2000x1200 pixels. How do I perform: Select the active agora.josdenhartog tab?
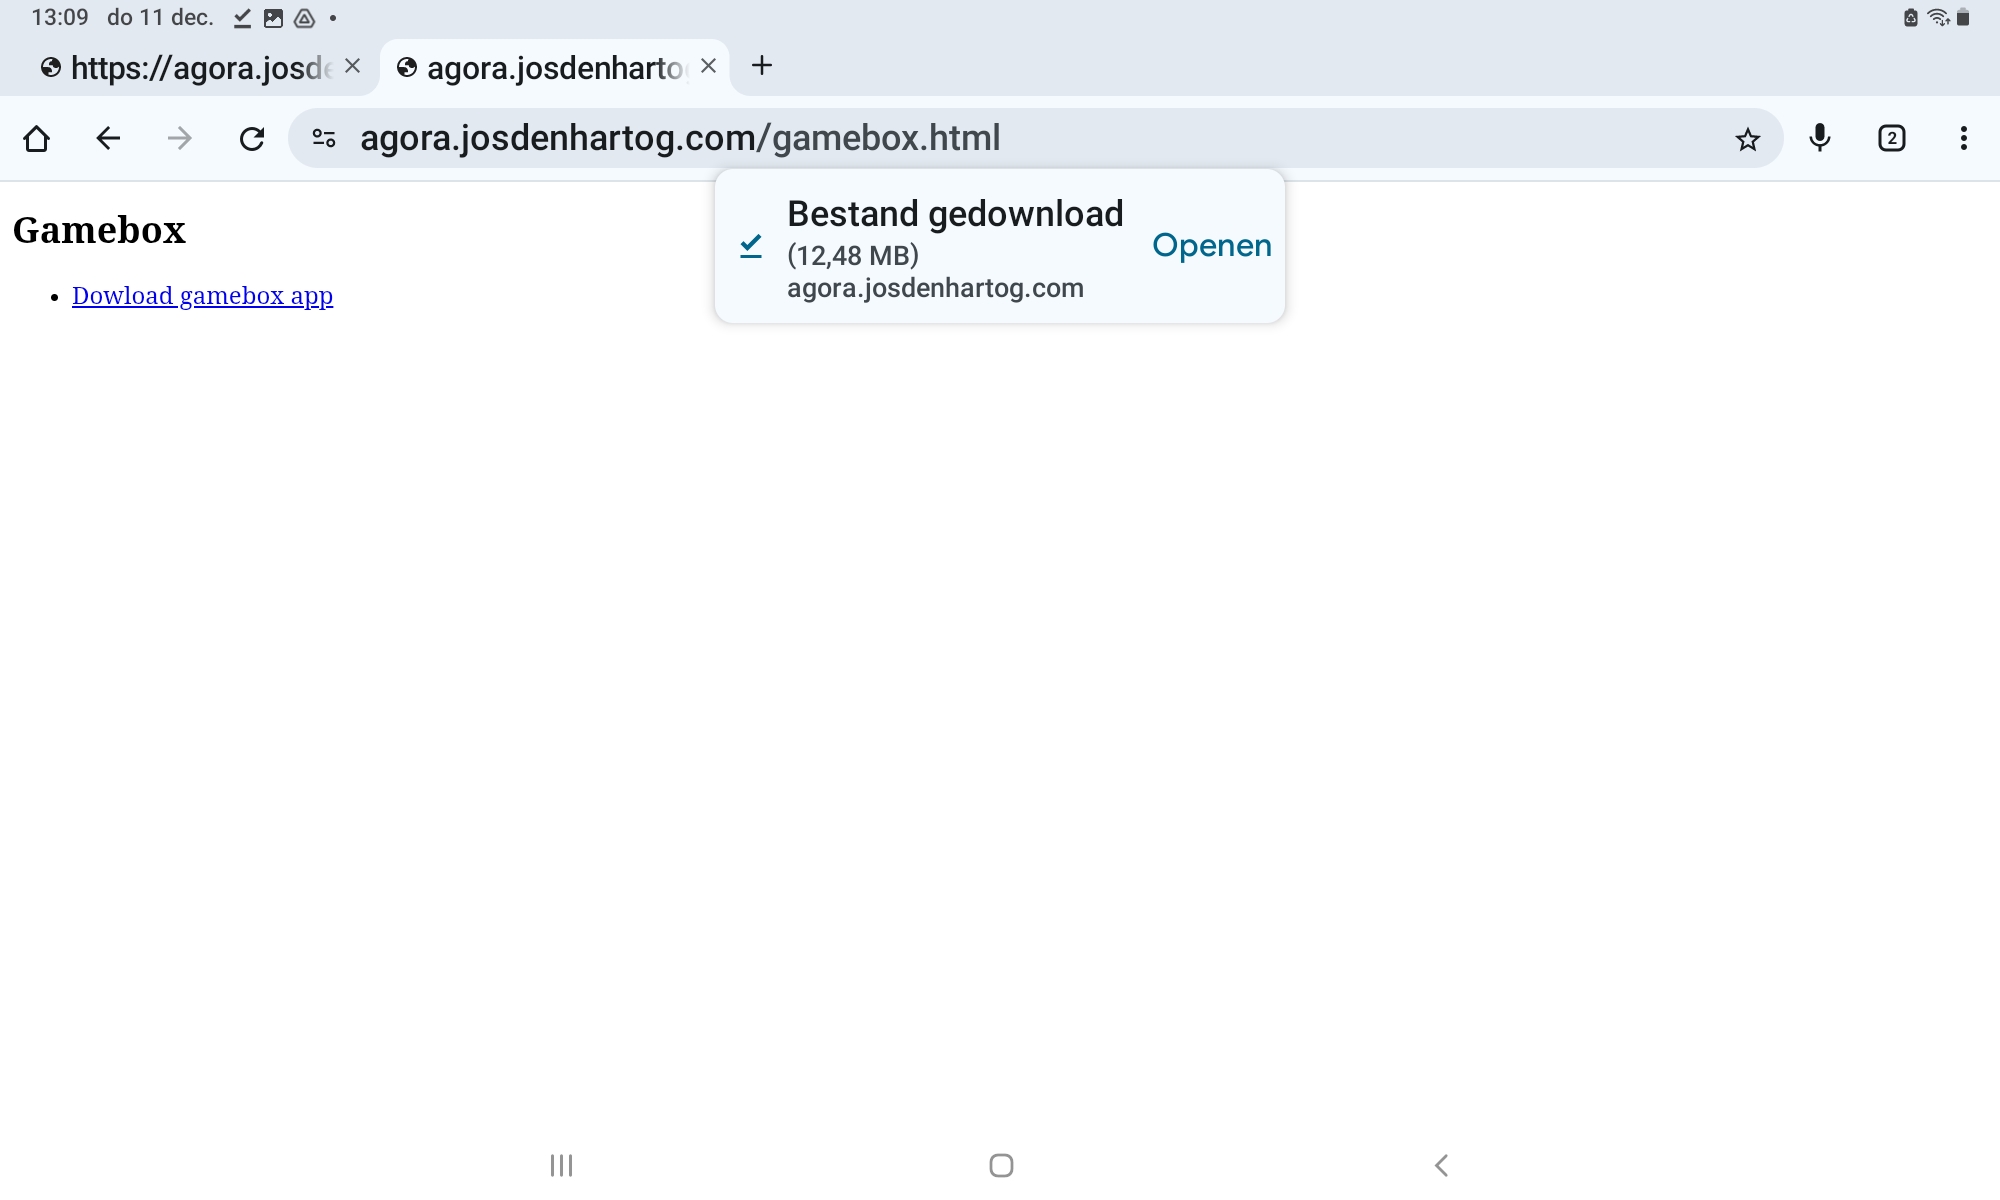550,68
